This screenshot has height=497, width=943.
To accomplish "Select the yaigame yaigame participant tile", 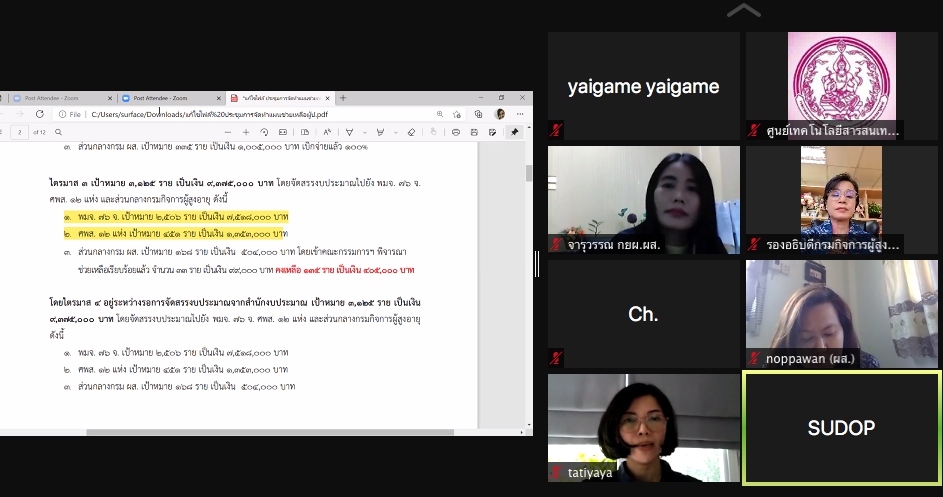I will pyautogui.click(x=644, y=86).
